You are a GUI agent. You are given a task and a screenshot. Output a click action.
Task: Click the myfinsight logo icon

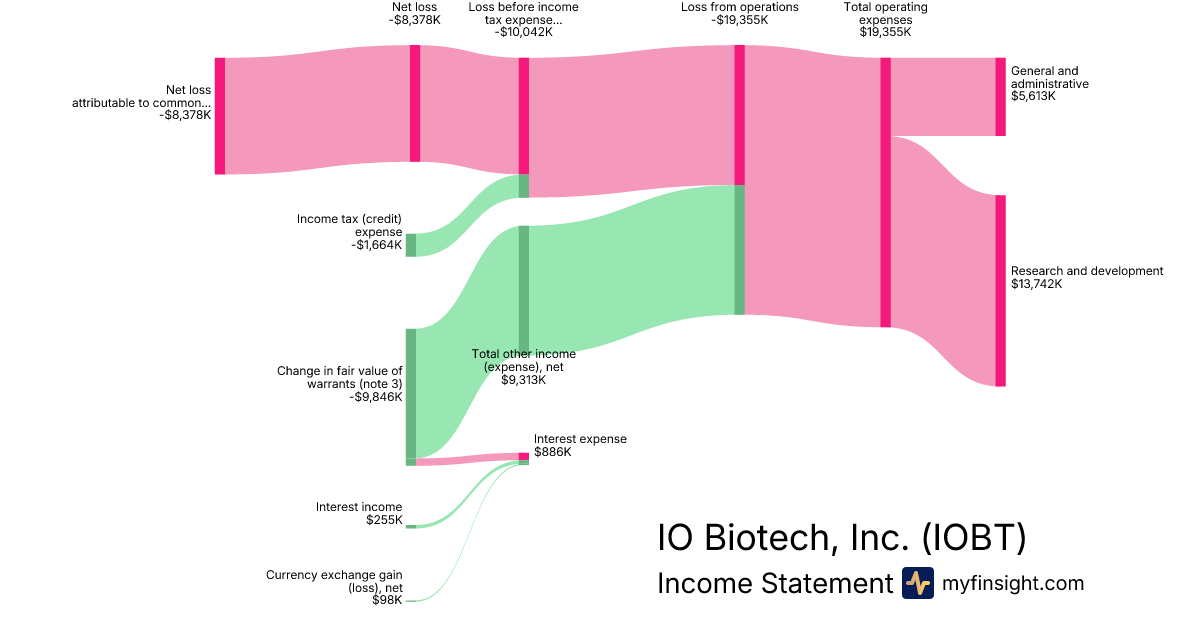tap(917, 583)
